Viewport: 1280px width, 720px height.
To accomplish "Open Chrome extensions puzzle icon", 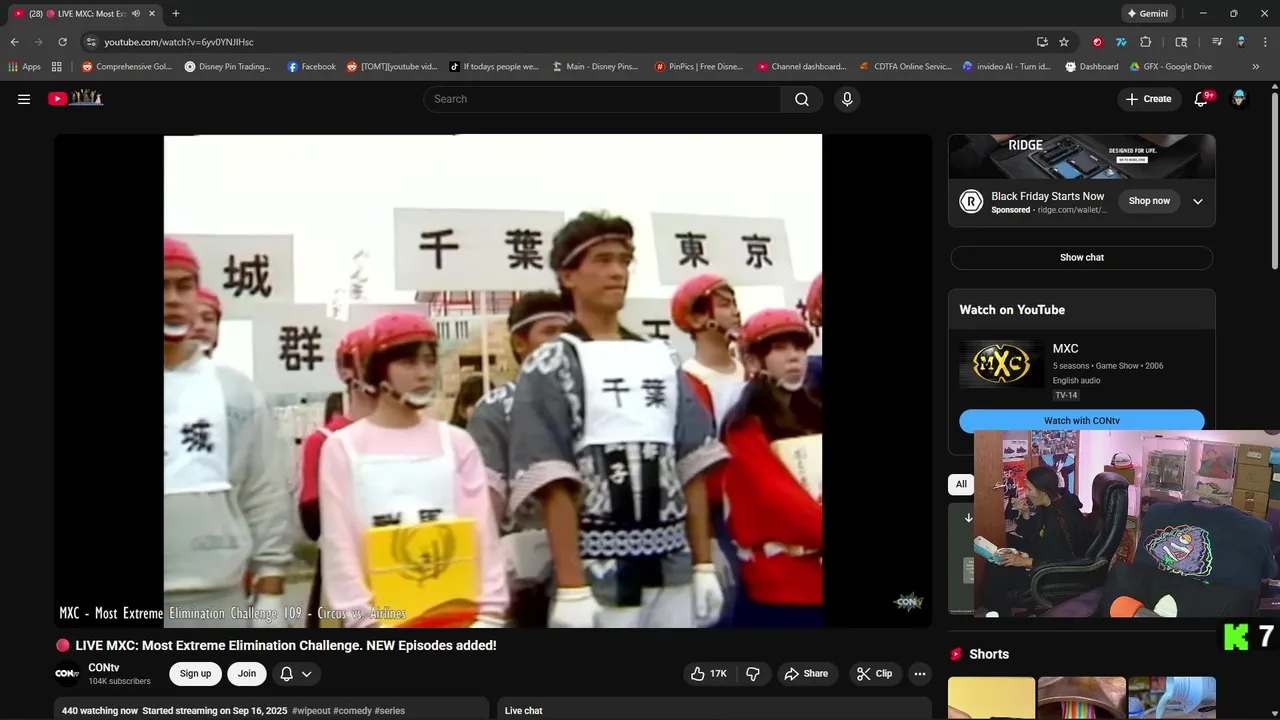I will tap(1146, 42).
